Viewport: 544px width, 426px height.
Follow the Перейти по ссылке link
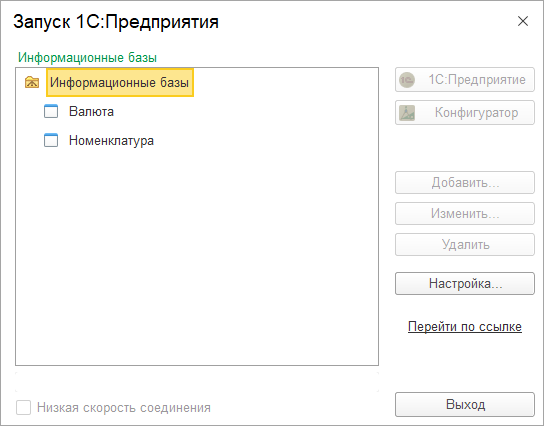point(465,327)
